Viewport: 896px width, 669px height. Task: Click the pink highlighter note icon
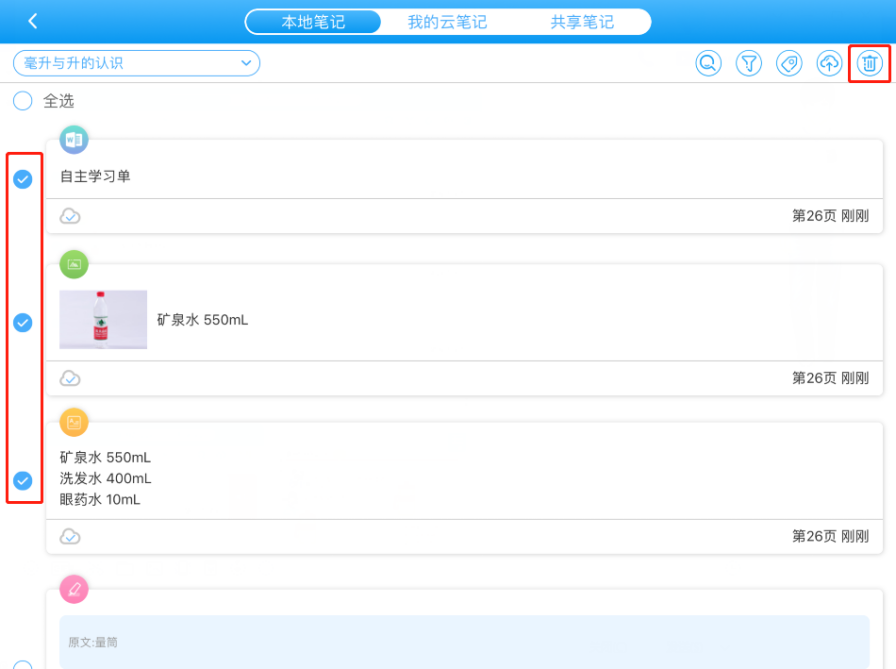point(74,589)
